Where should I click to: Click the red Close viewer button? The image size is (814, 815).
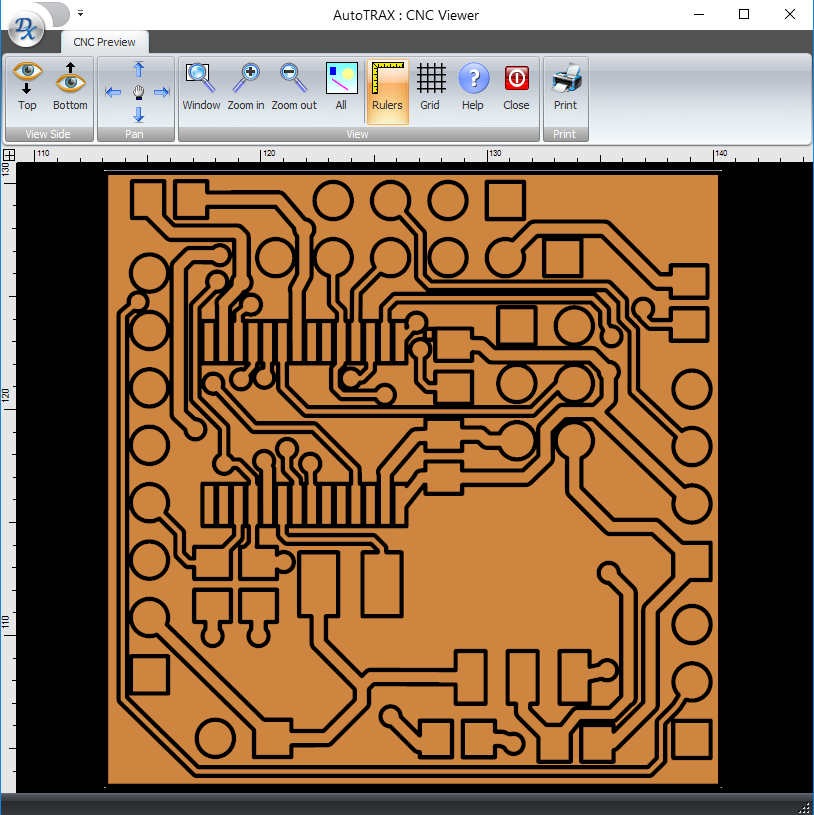click(516, 86)
